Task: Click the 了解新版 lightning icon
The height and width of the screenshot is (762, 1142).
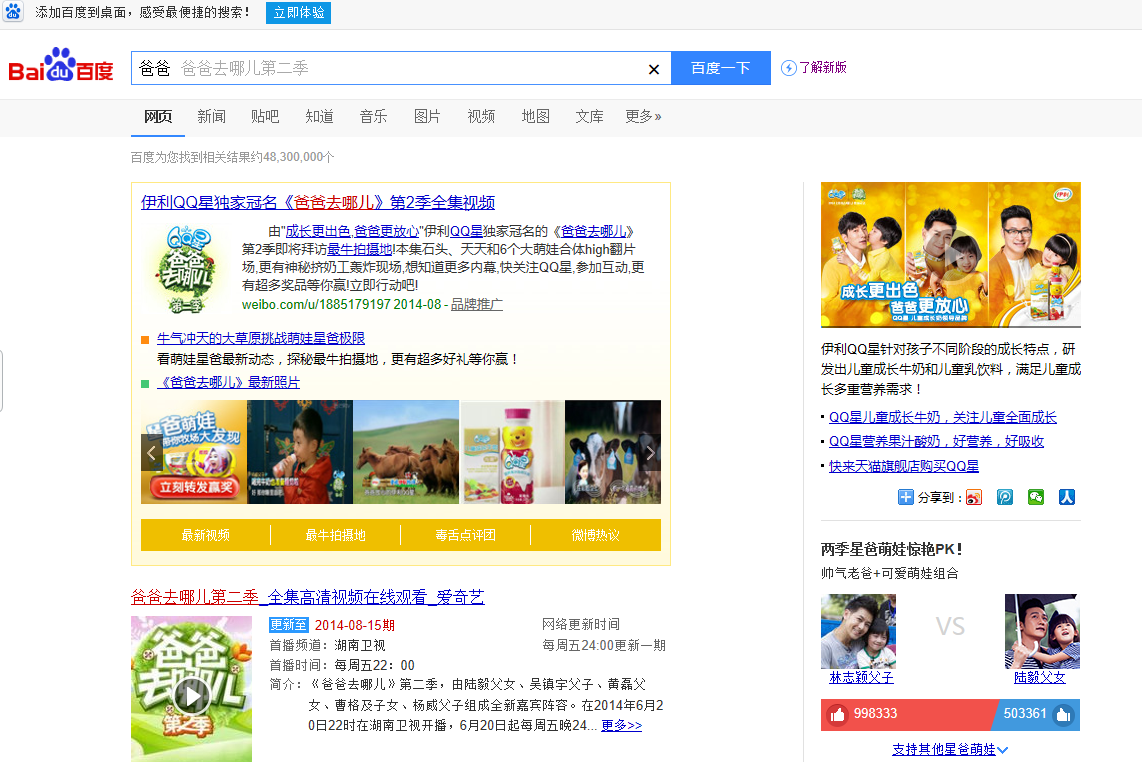Action: pos(789,68)
